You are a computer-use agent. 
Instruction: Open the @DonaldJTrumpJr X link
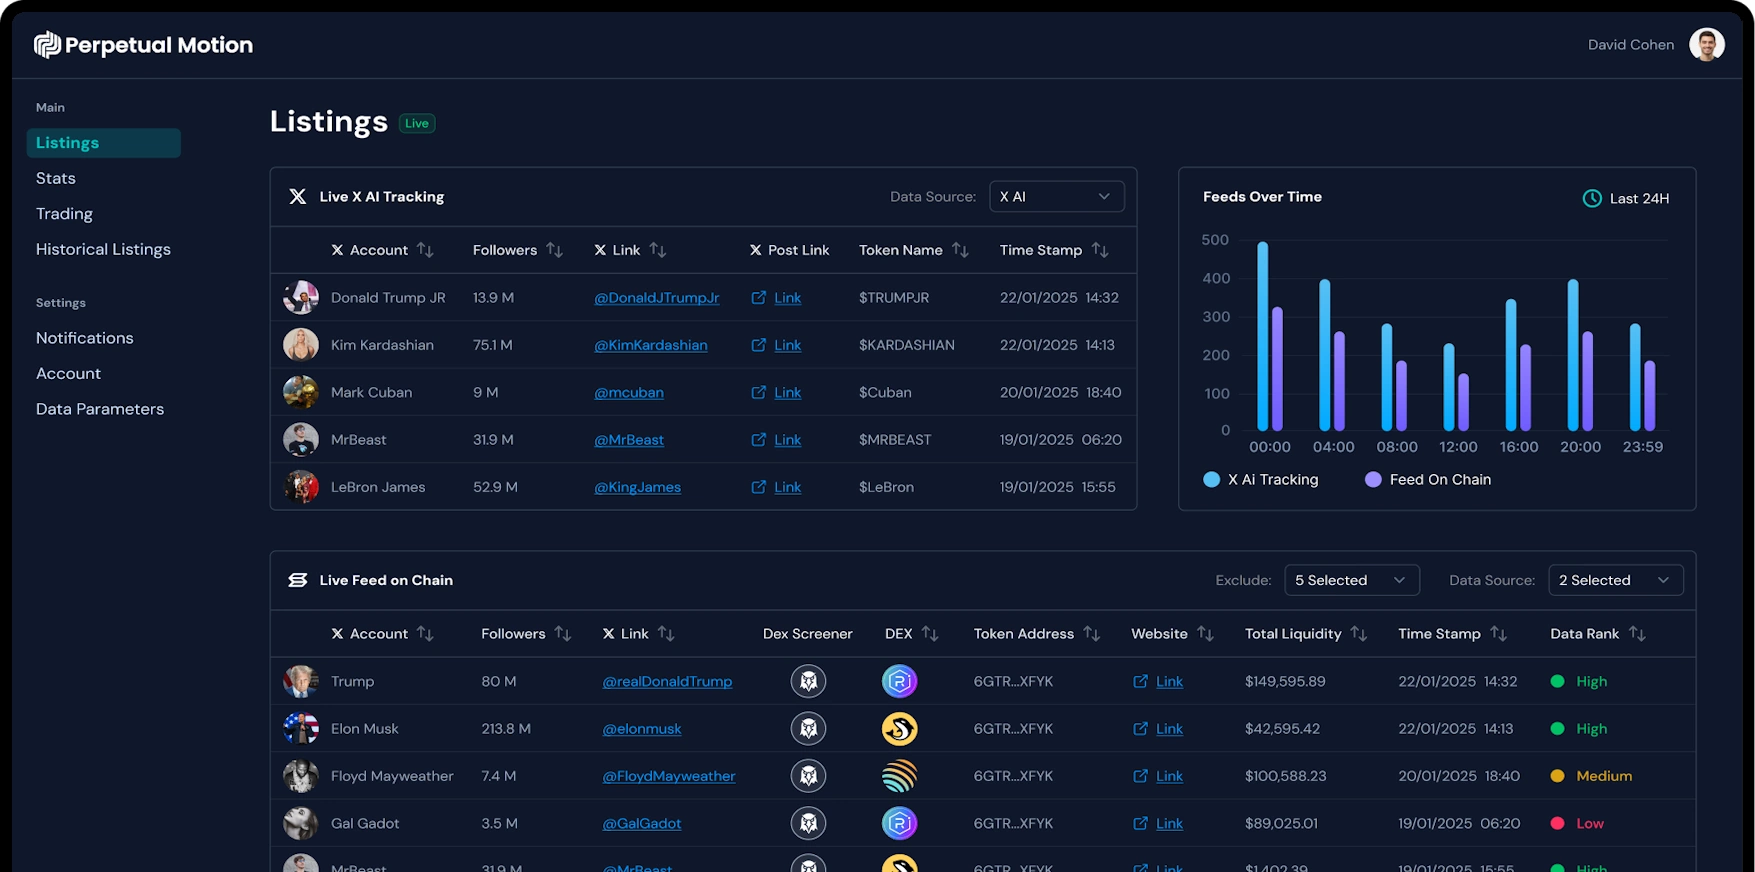[x=657, y=298]
